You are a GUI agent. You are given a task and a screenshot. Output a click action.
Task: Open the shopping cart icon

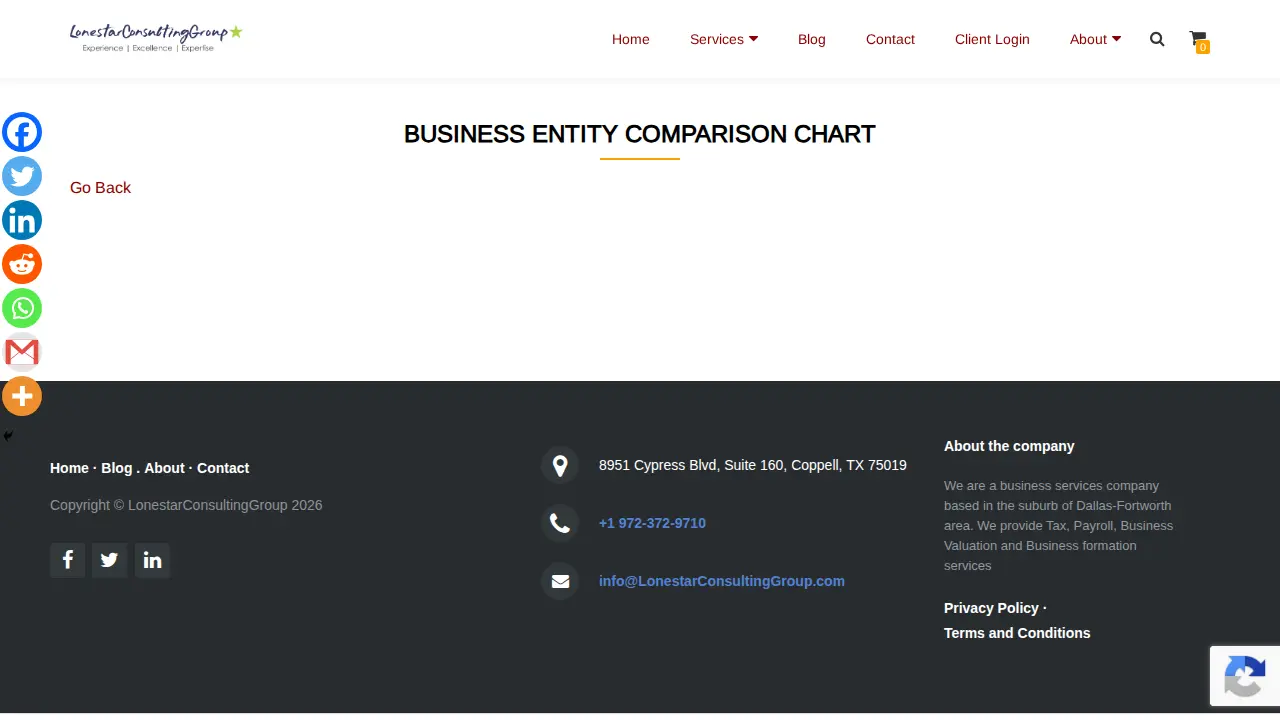pos(1198,40)
